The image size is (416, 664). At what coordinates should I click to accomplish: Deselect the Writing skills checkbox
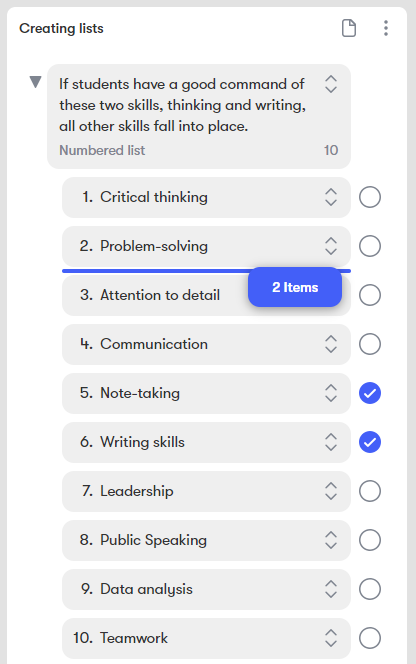[370, 442]
